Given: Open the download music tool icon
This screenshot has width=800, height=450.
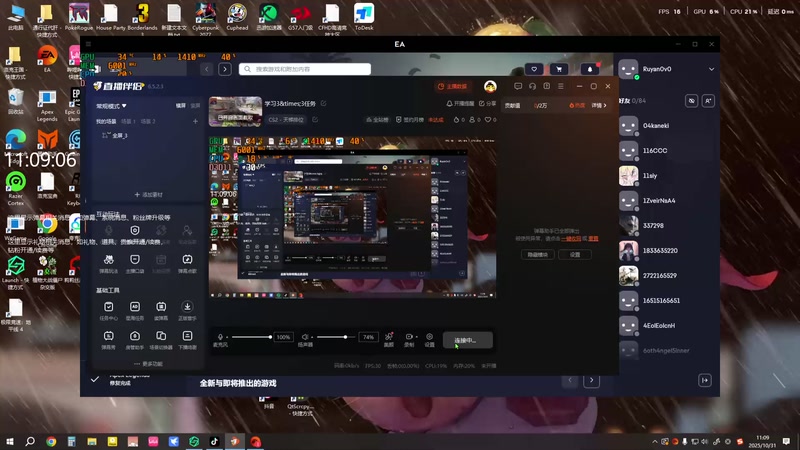Looking at the screenshot, I should pyautogui.click(x=187, y=307).
